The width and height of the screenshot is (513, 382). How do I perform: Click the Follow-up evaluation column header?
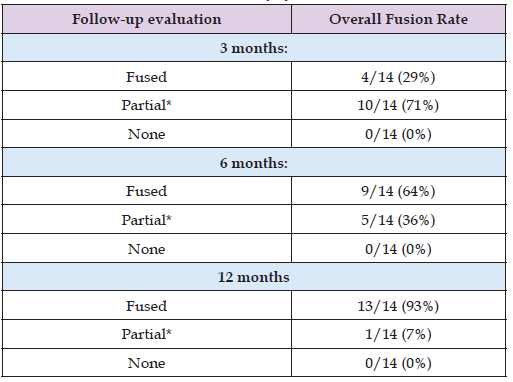[x=147, y=19]
